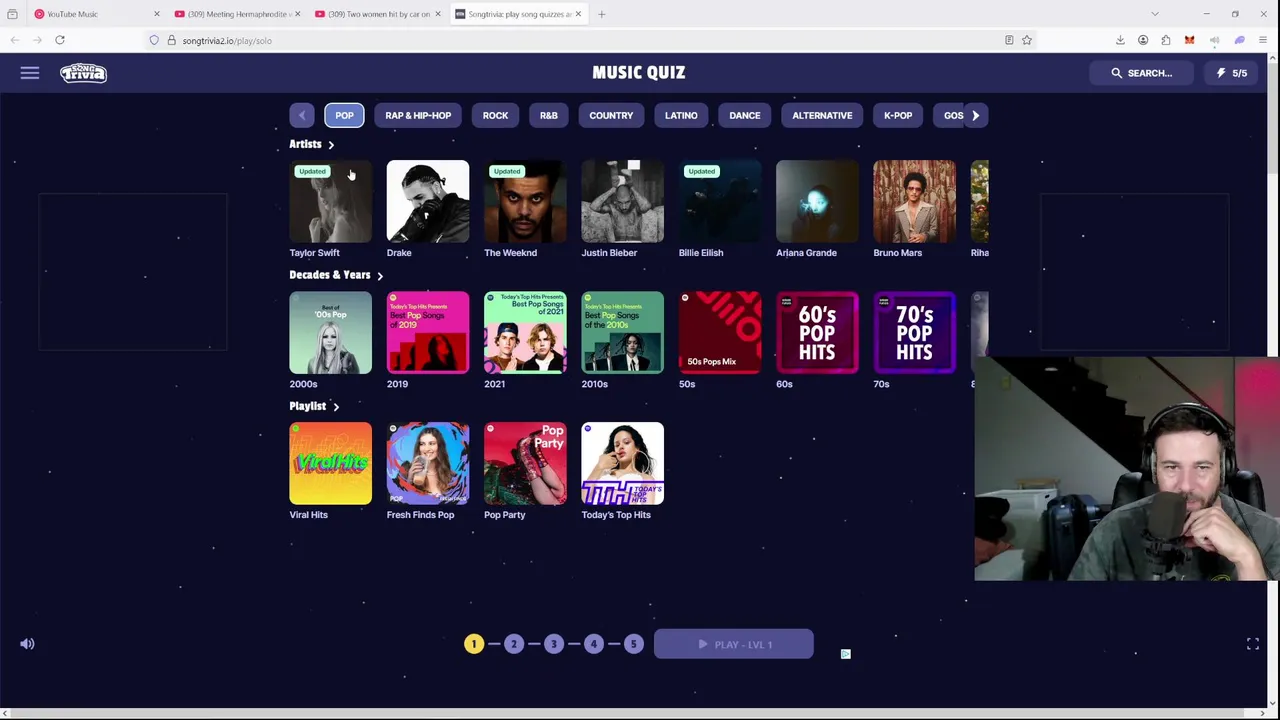Open browser downloads panel
Viewport: 1280px width, 720px height.
(1120, 40)
